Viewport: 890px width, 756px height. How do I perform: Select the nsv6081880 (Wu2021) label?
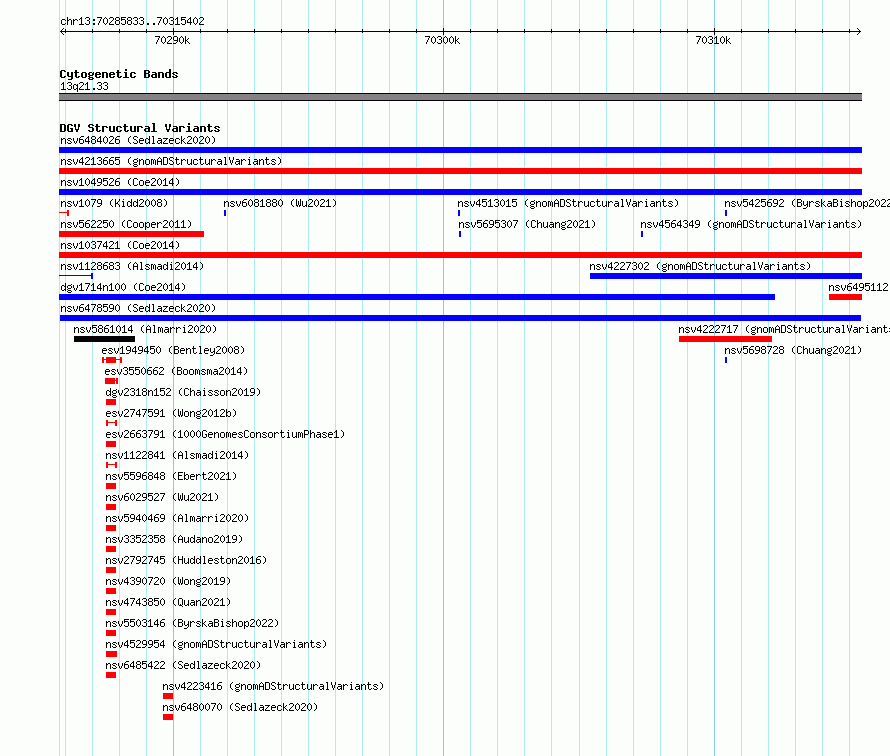(280, 203)
